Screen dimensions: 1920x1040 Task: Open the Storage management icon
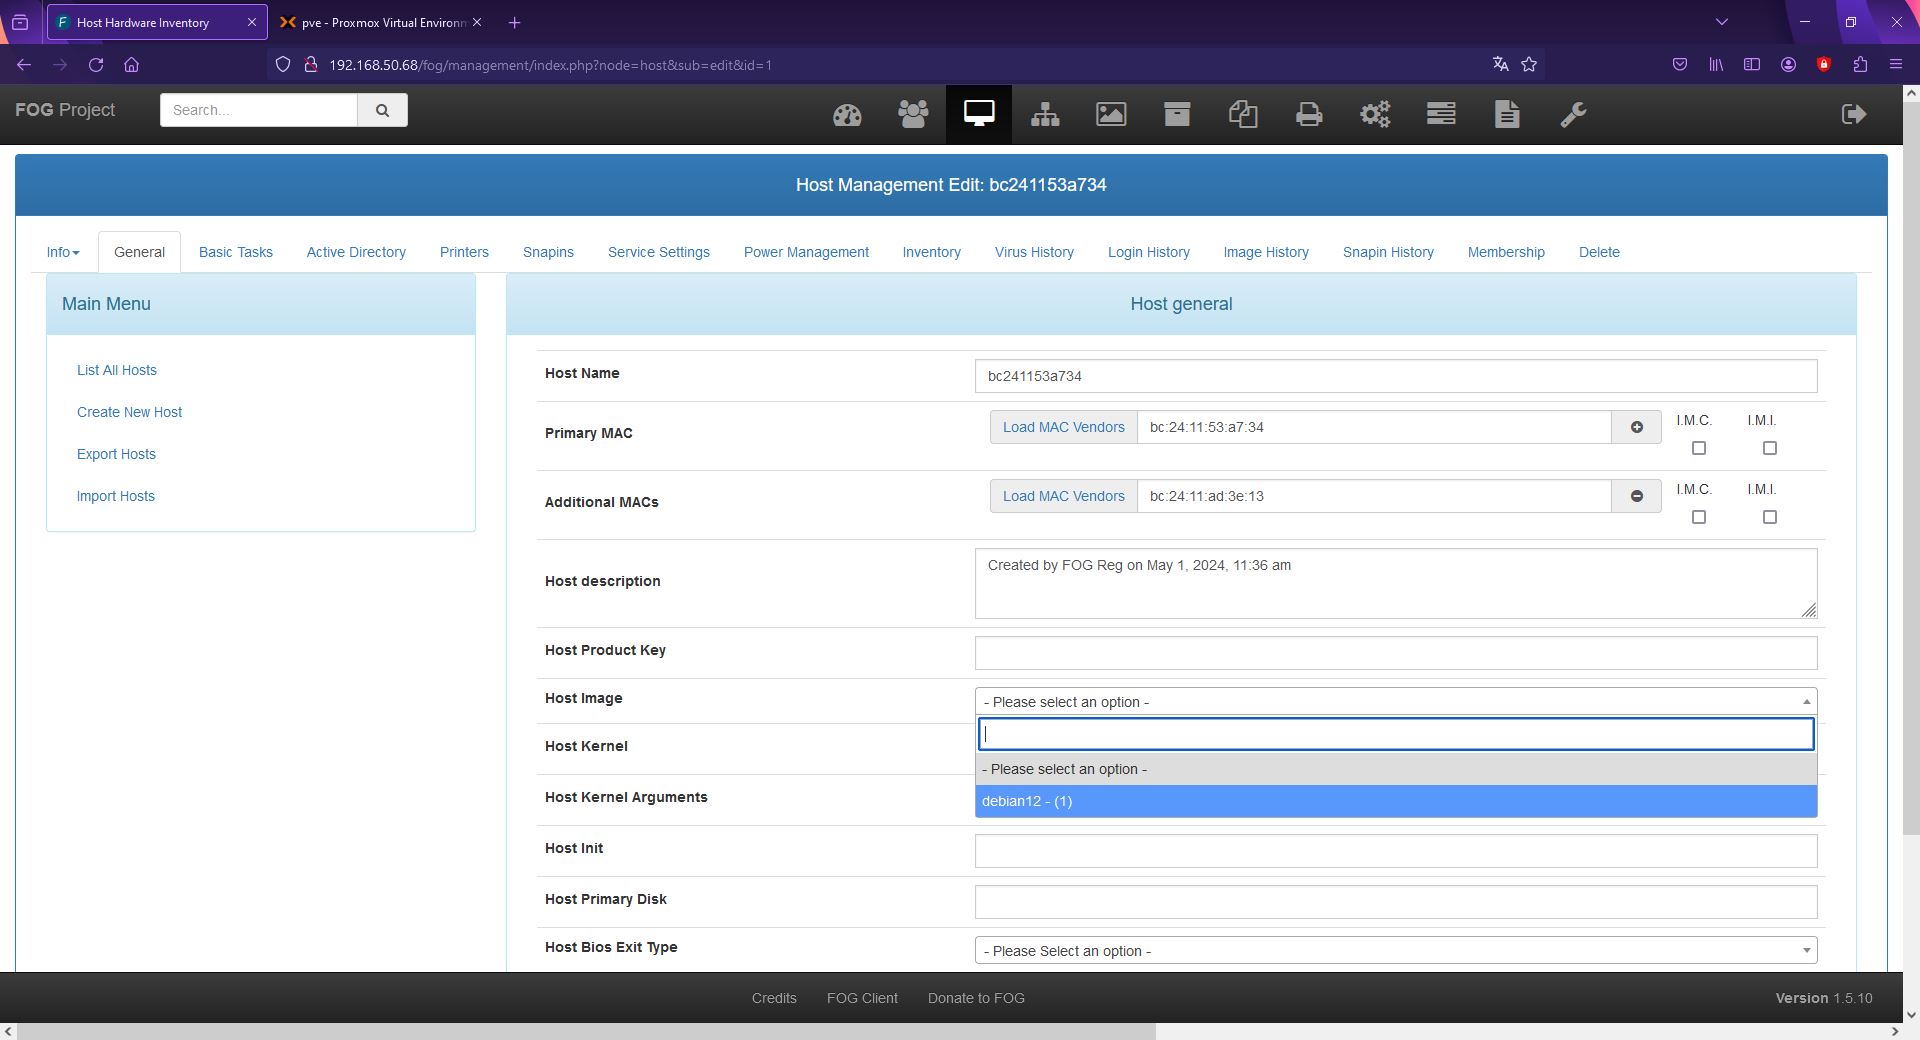point(1177,114)
